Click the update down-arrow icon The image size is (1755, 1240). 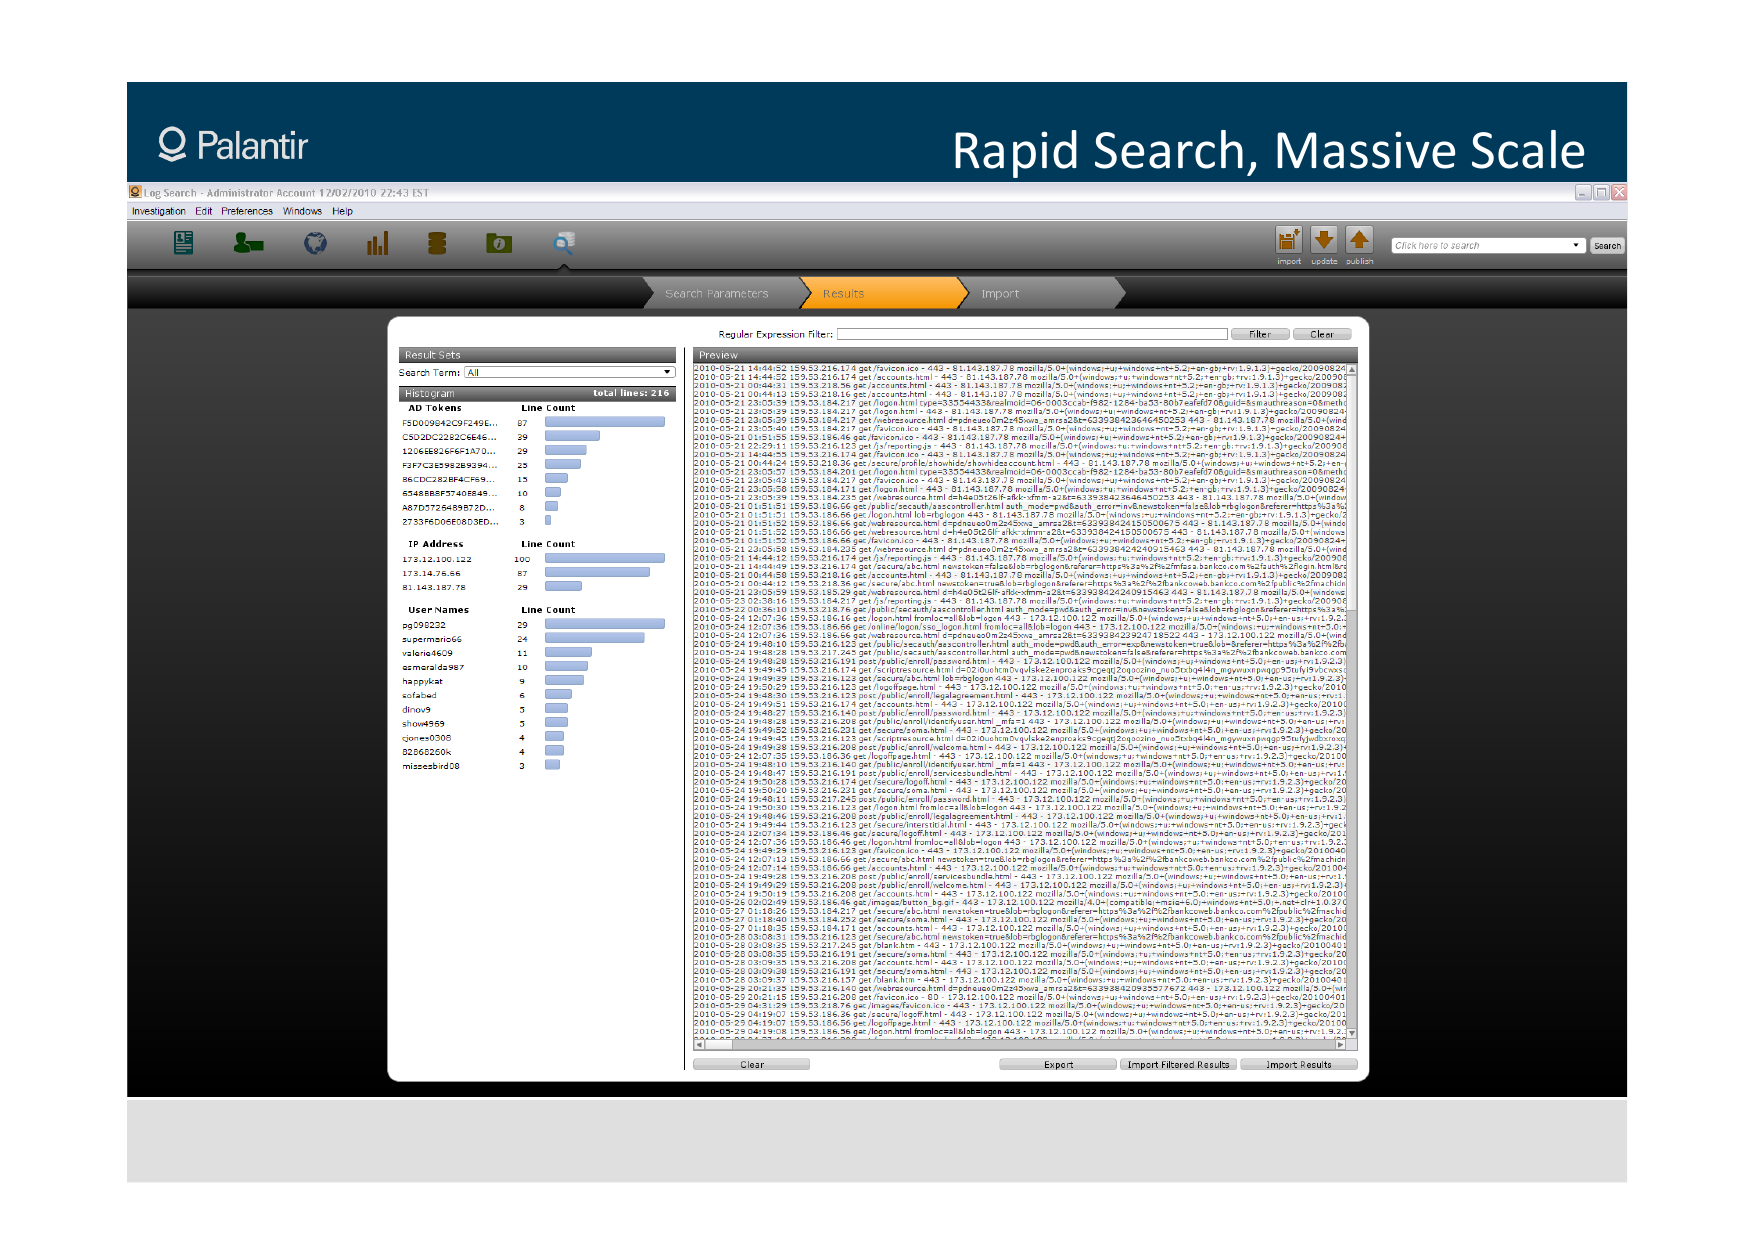coord(1324,240)
